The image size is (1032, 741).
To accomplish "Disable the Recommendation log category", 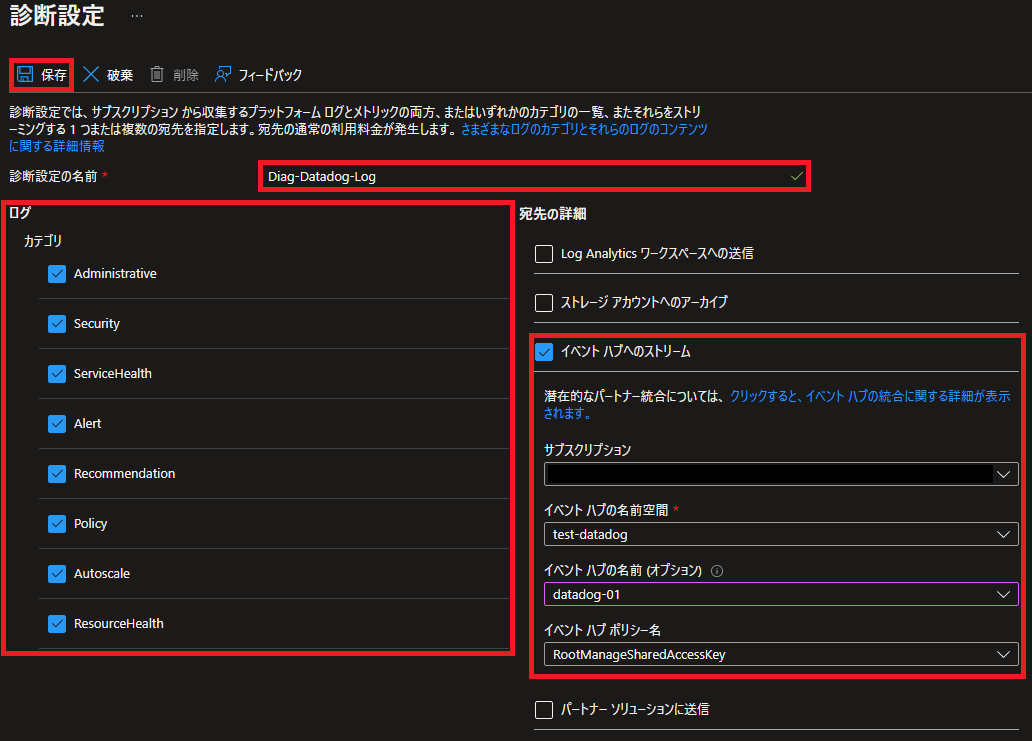I will click(57, 474).
